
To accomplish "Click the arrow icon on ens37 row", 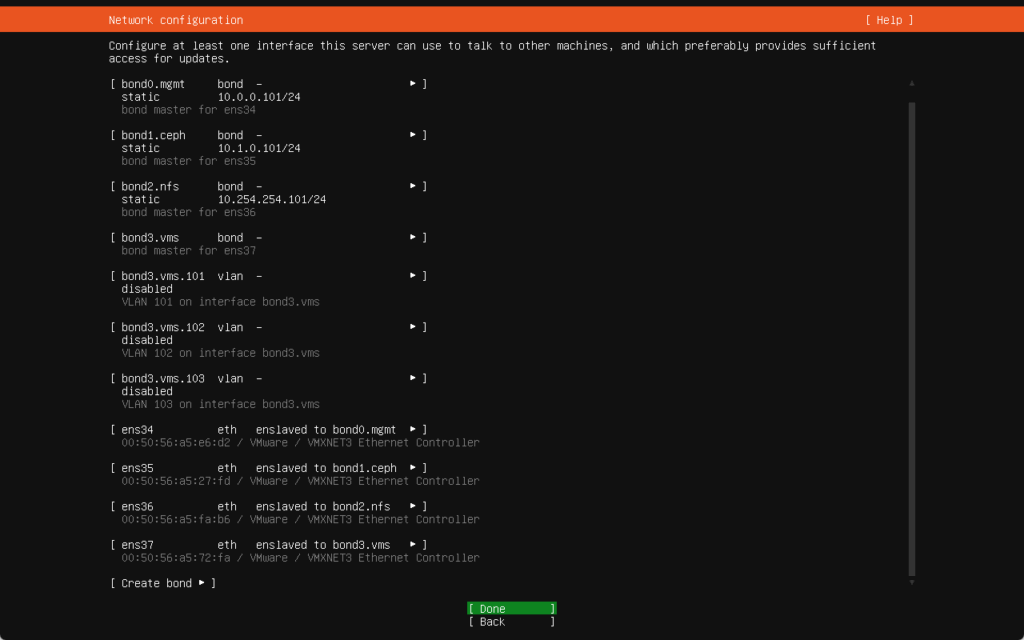I will coord(413,545).
